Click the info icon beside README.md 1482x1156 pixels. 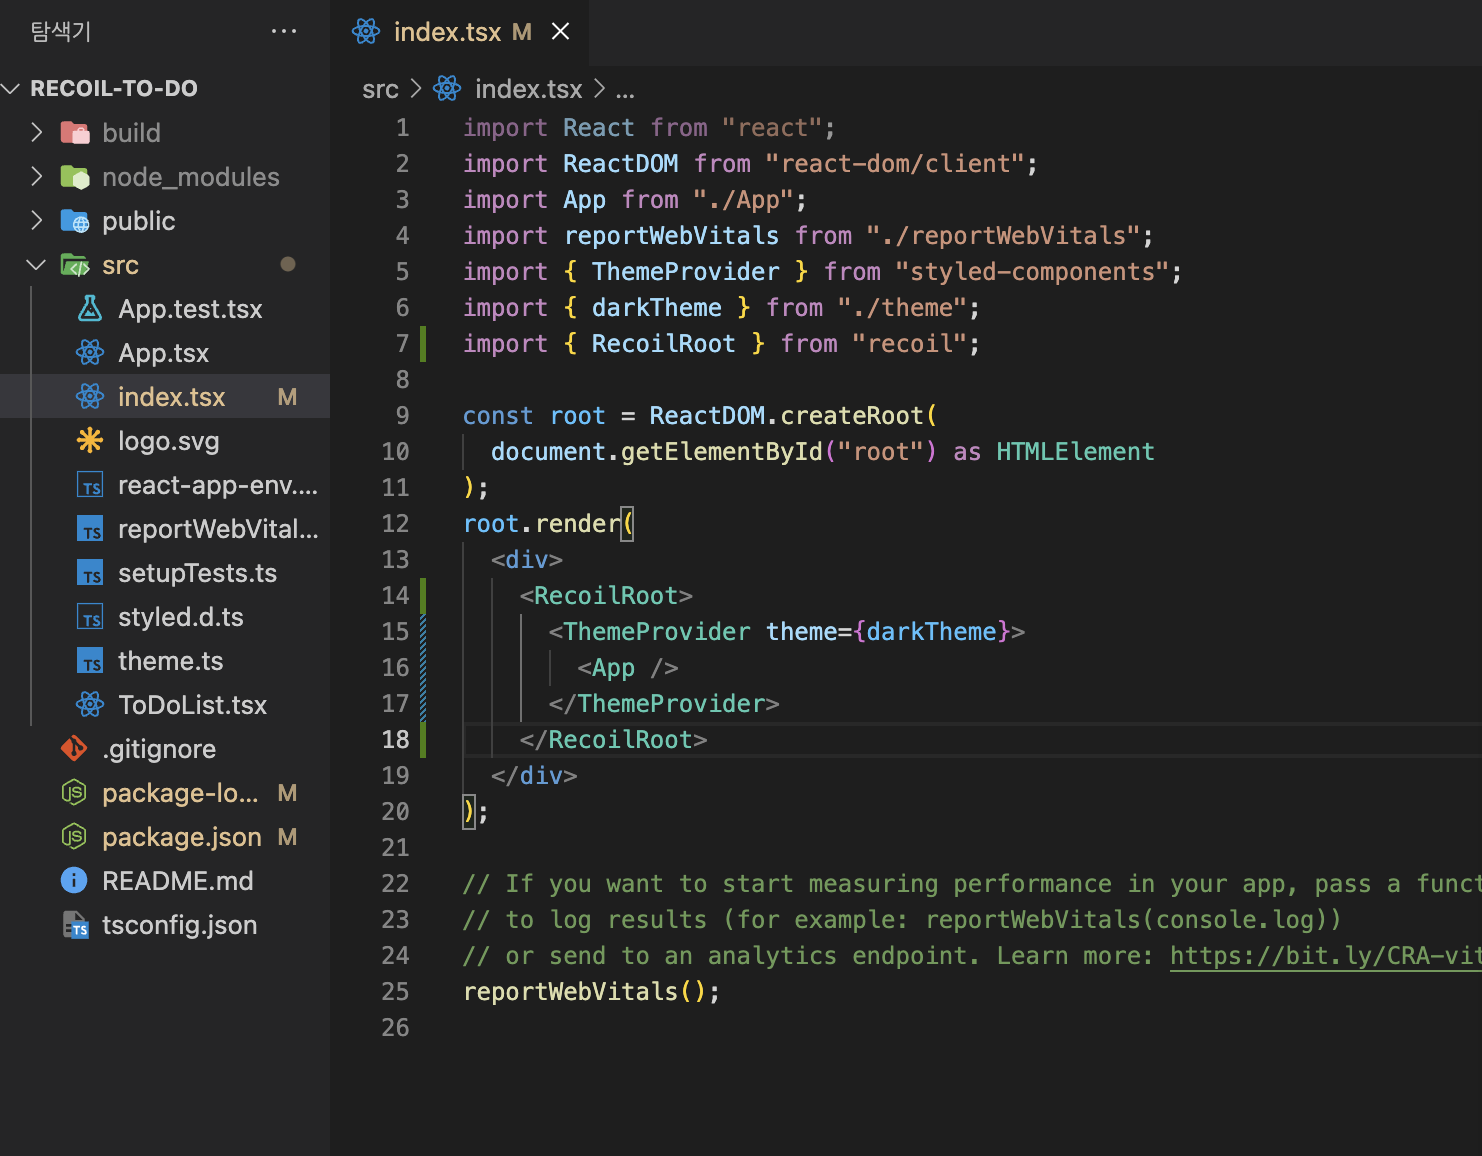pos(74,881)
